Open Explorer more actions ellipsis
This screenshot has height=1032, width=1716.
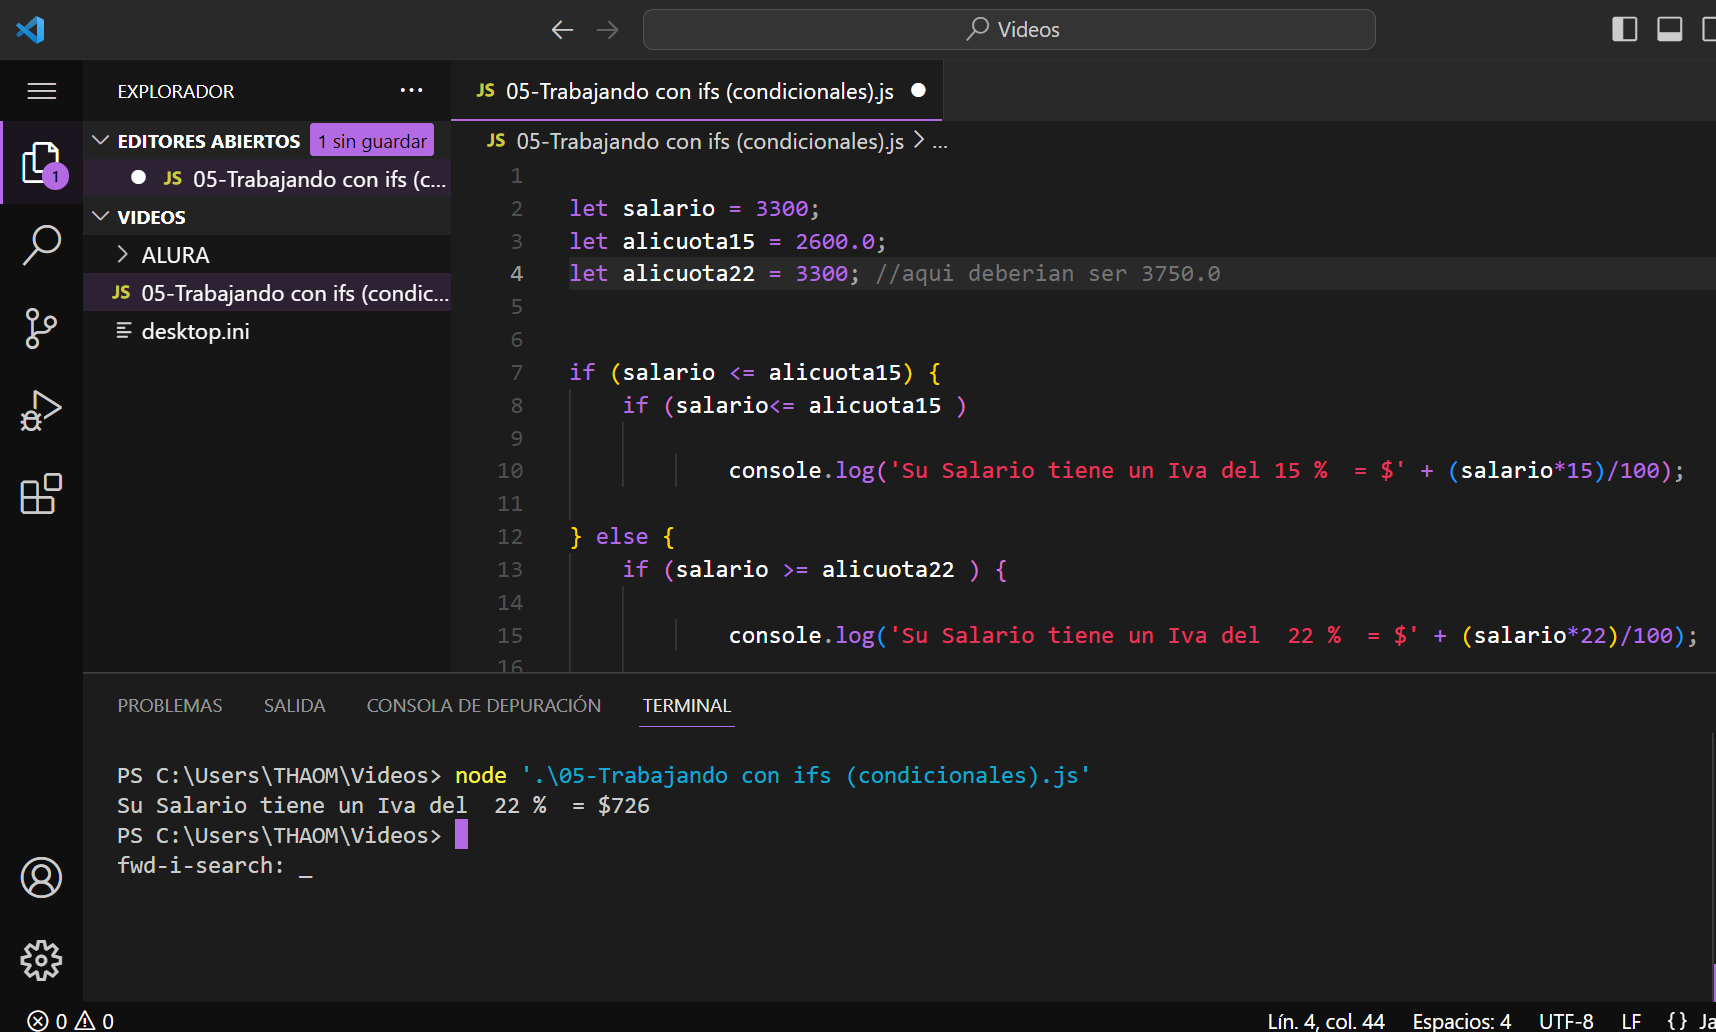[411, 91]
